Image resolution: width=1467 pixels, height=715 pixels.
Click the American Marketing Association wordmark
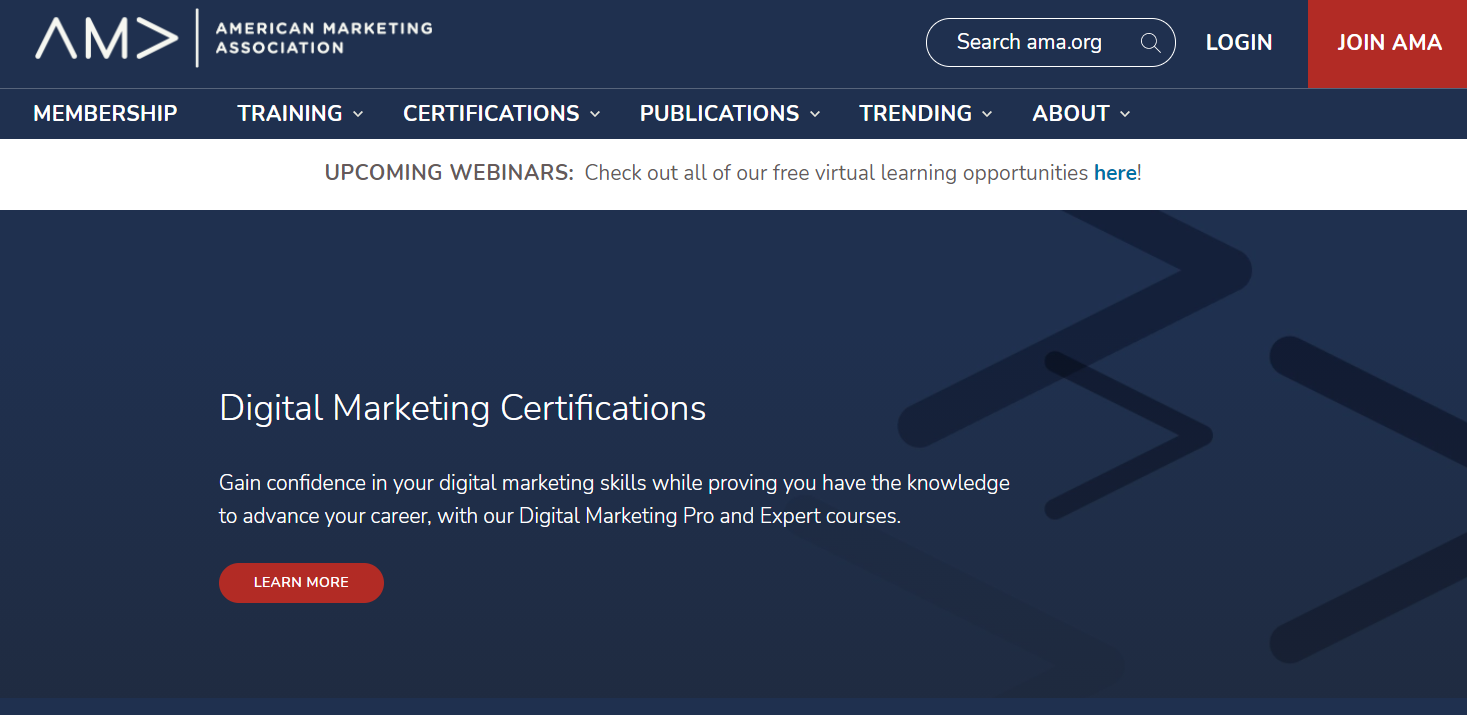324,38
